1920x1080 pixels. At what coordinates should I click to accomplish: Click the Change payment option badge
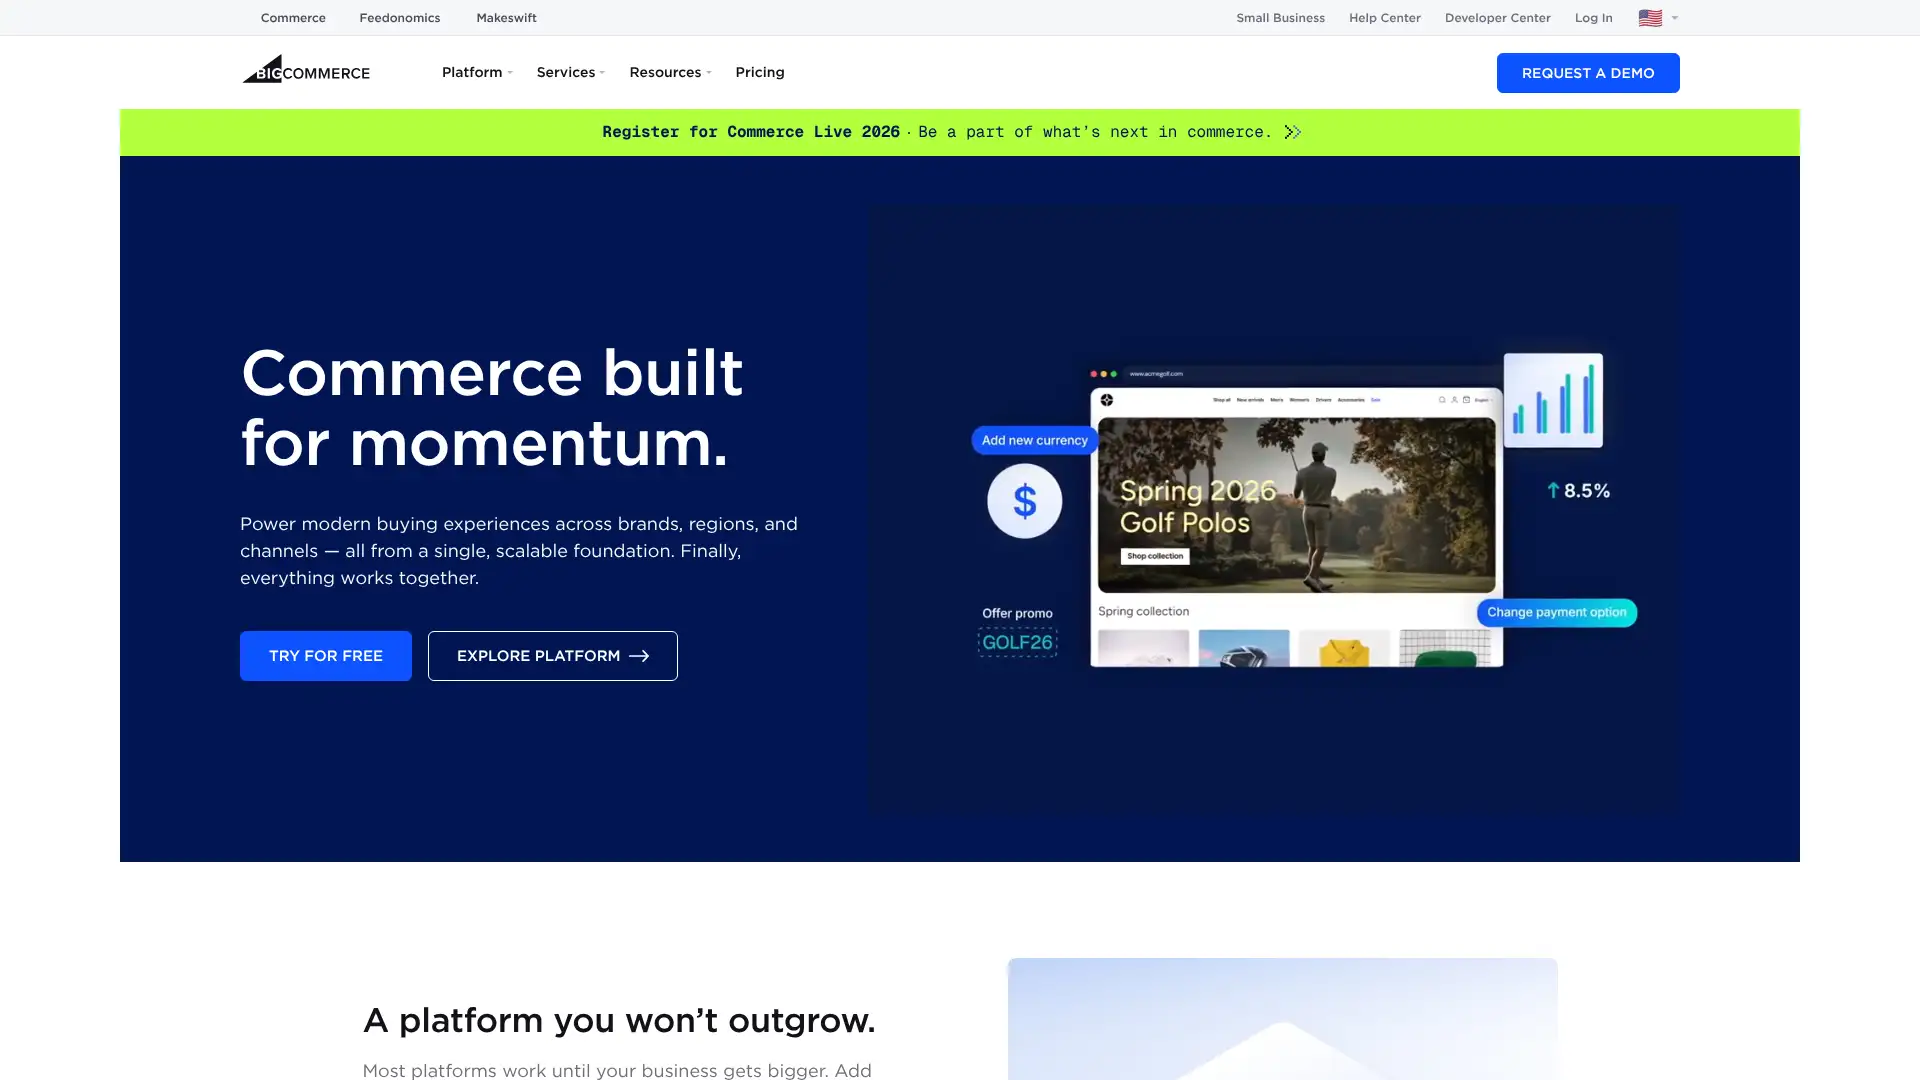1557,612
